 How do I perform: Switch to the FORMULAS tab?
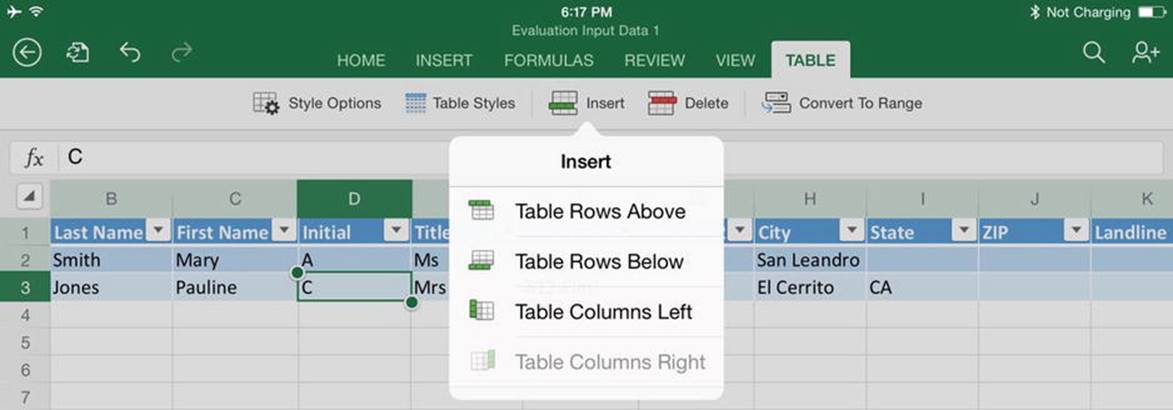[549, 61]
